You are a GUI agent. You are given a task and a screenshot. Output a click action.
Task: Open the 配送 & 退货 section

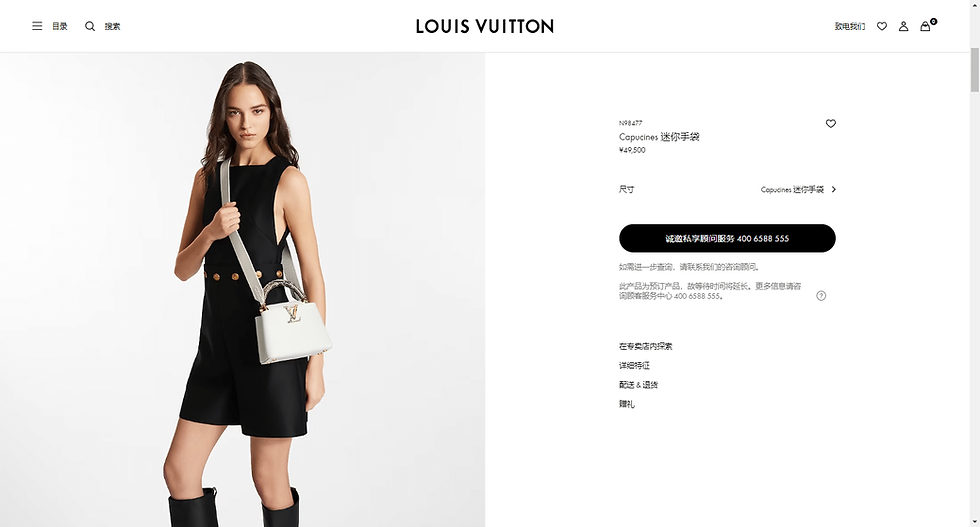639,385
